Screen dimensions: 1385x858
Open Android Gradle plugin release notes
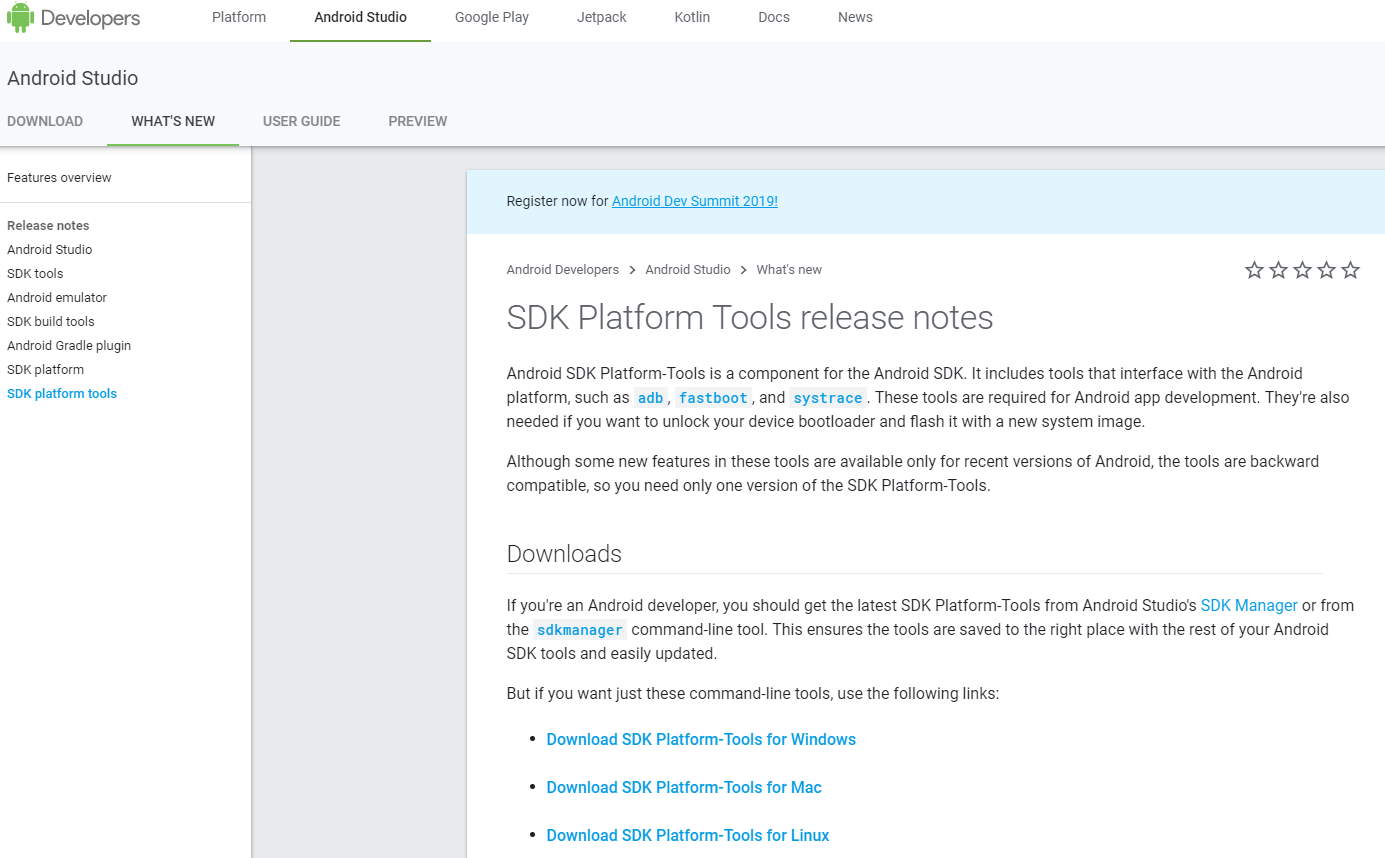coord(69,345)
